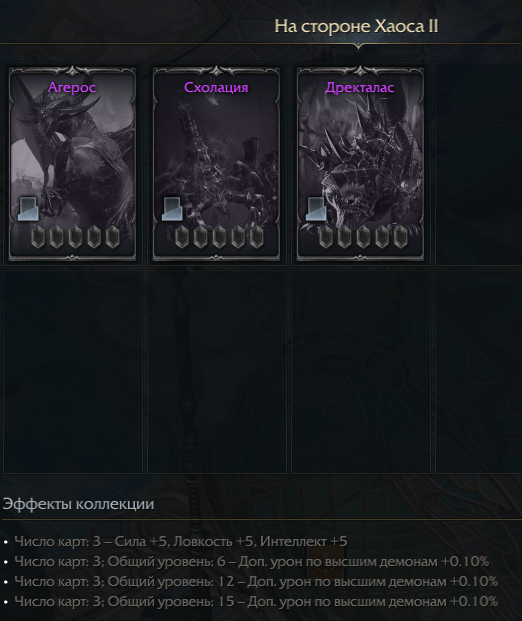The image size is (522, 621).
Task: Select middle level gem on Схолация card
Action: pyautogui.click(x=219, y=237)
